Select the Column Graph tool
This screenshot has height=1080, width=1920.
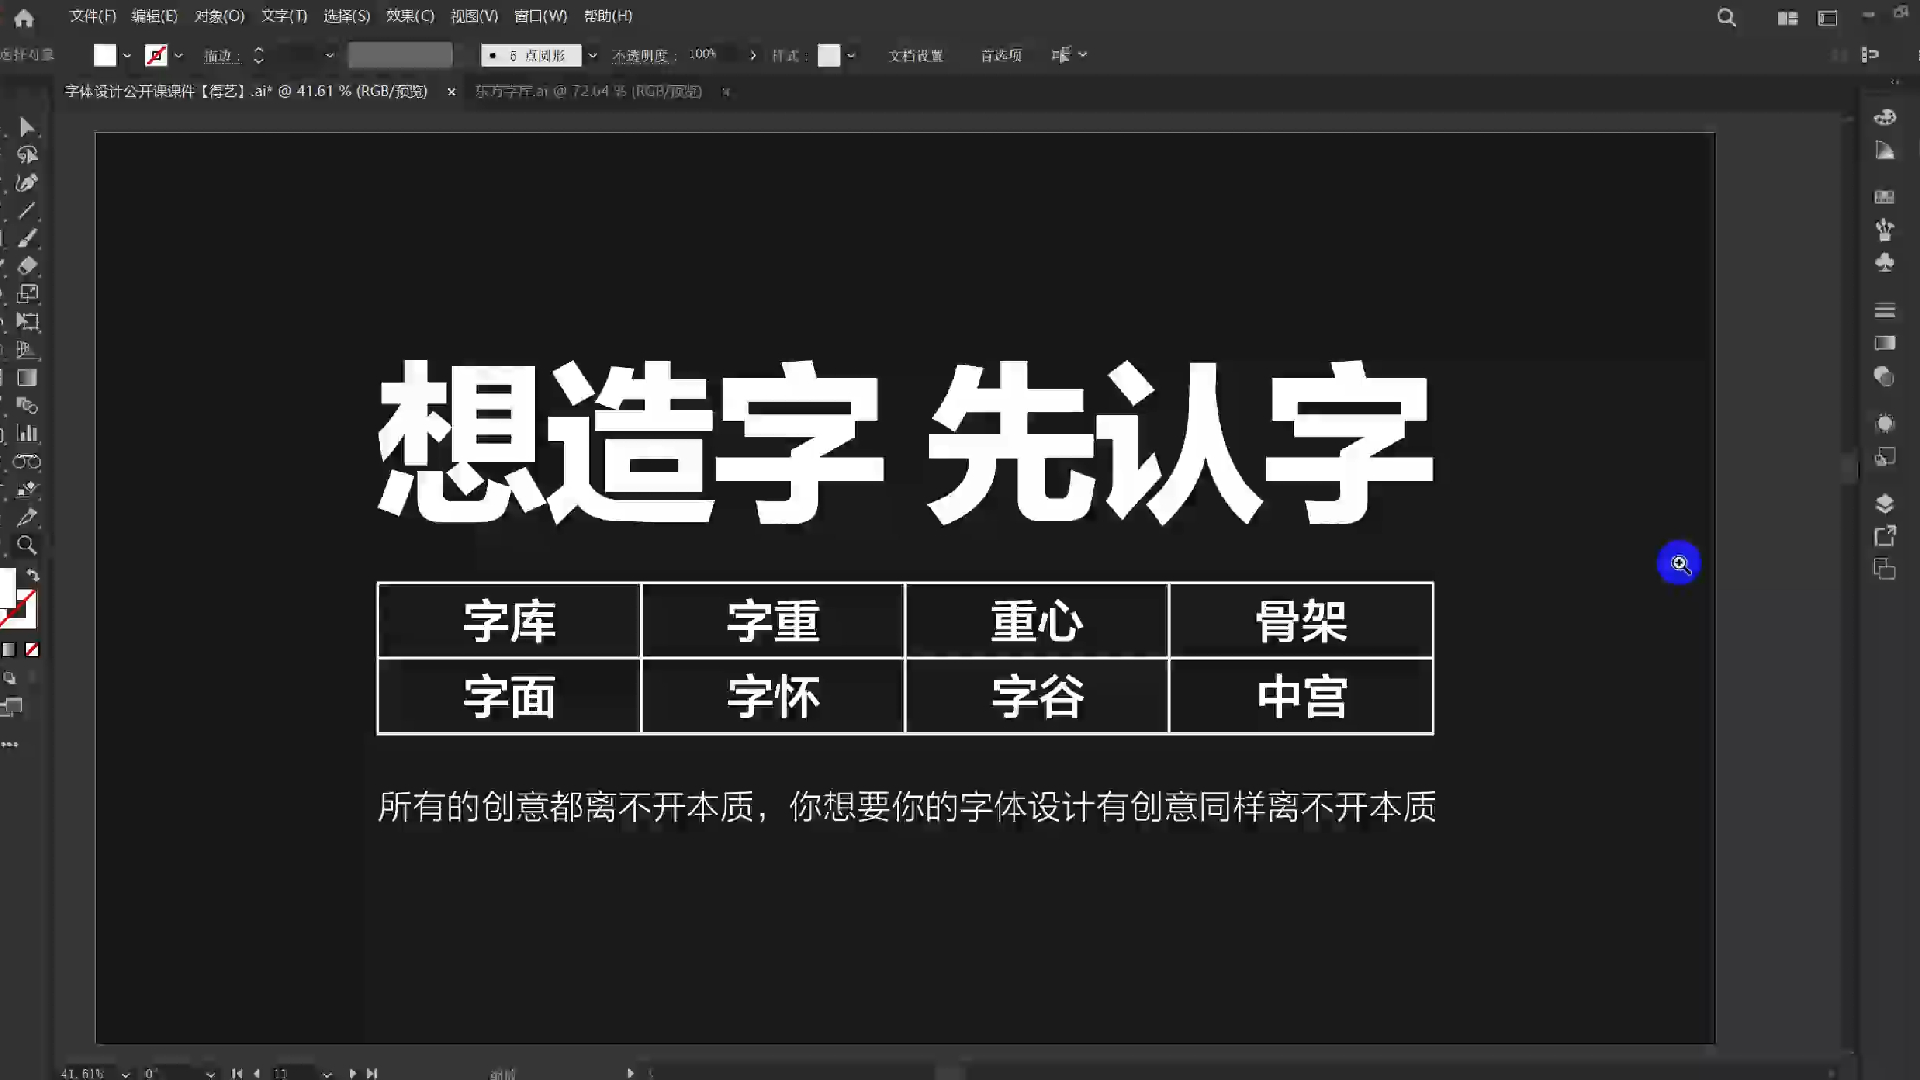(x=28, y=434)
